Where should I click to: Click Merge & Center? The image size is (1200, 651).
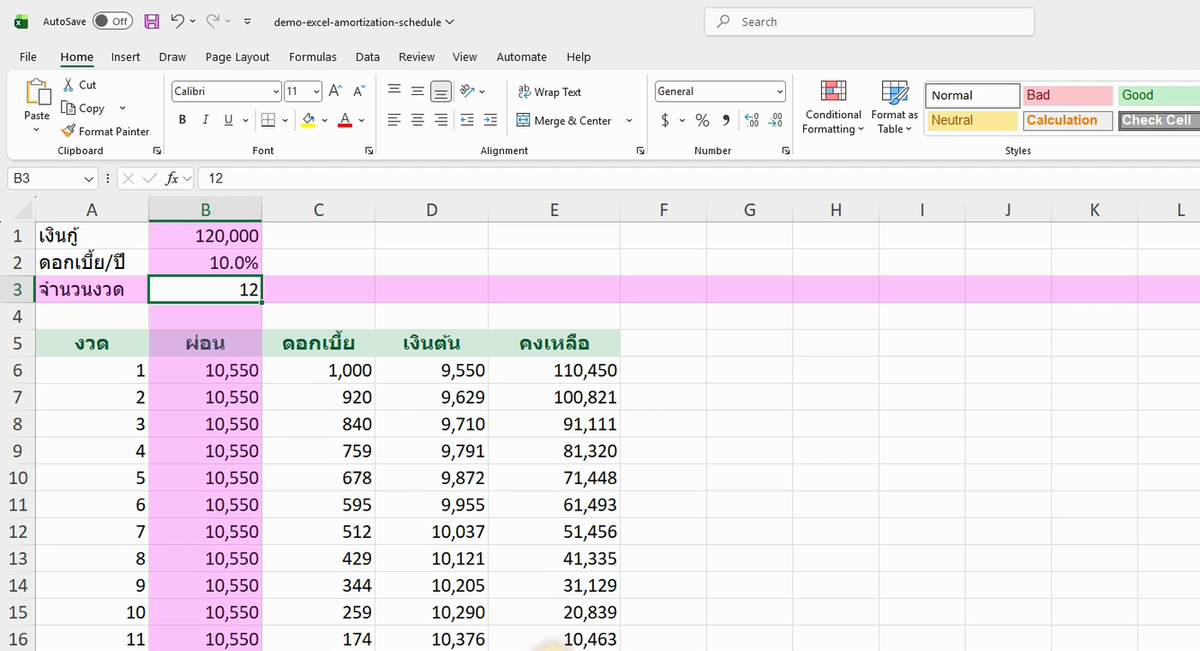[x=564, y=121]
